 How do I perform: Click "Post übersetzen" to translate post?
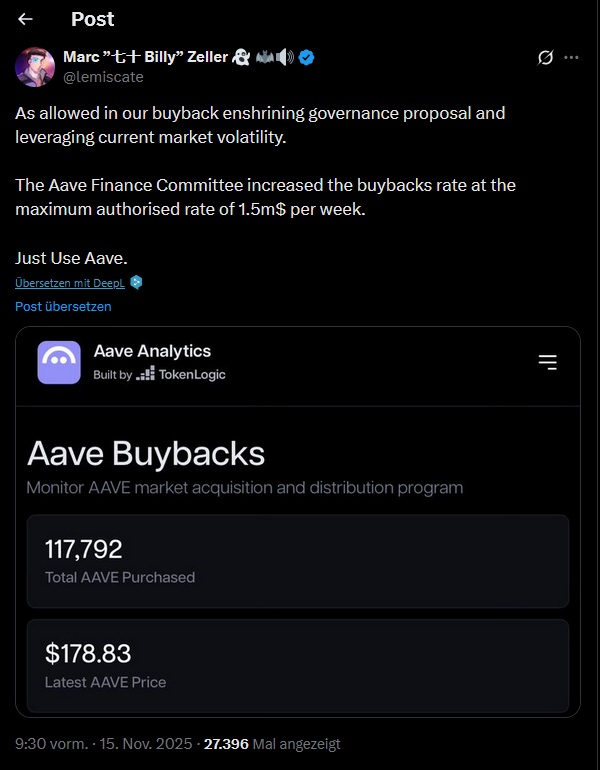63,307
